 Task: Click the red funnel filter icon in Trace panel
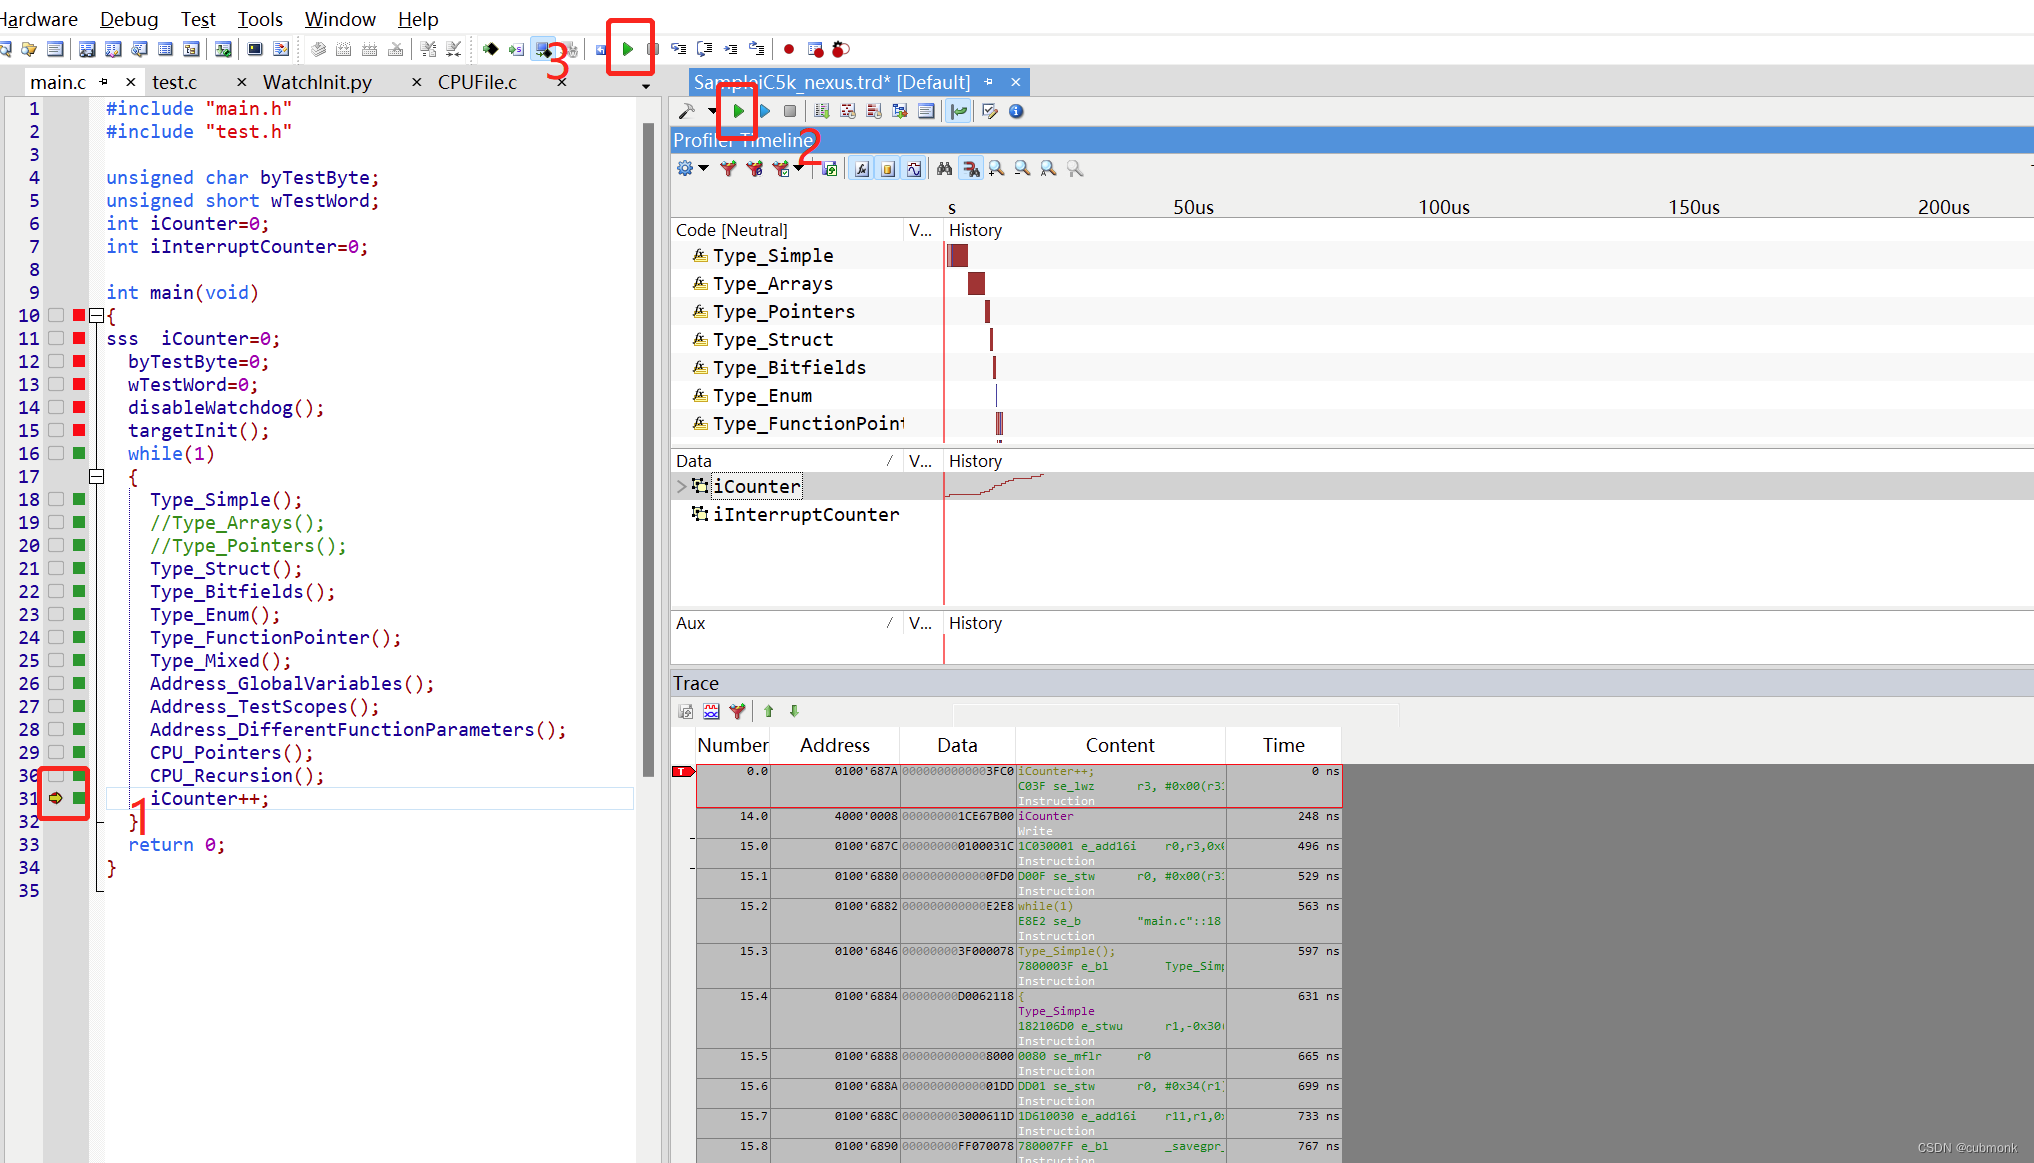(737, 711)
